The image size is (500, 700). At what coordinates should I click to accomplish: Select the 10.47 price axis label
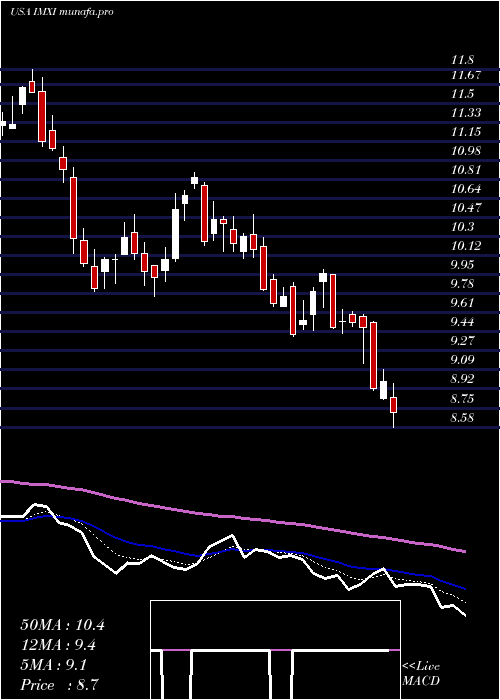click(466, 208)
